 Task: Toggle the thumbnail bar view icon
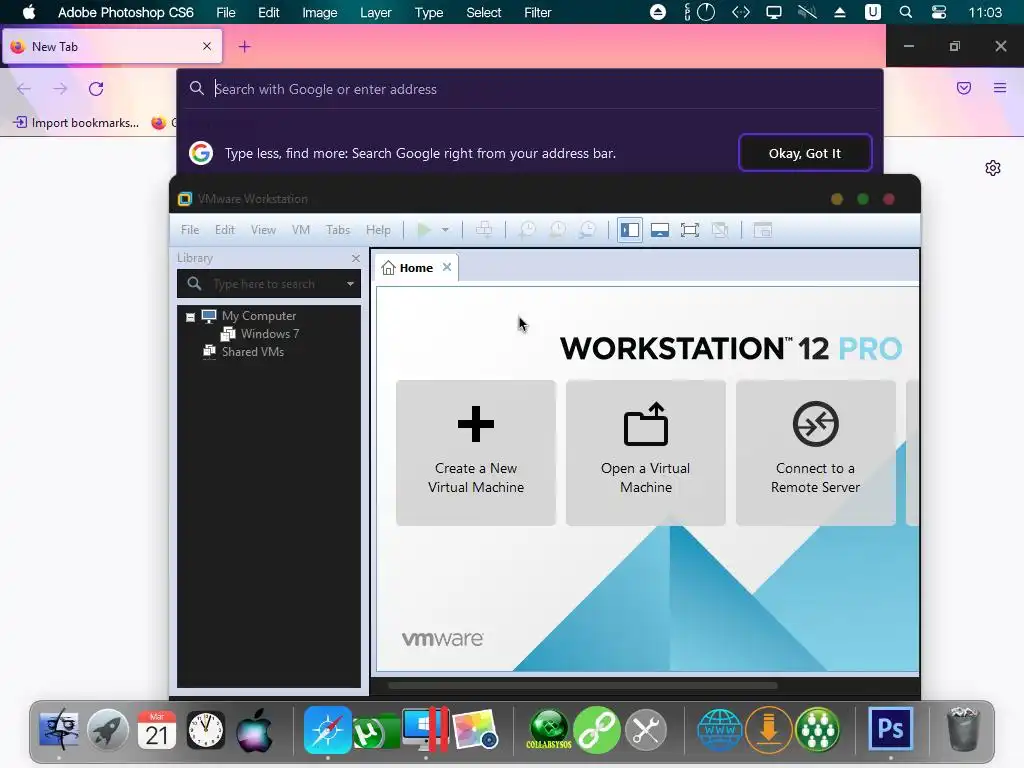660,230
